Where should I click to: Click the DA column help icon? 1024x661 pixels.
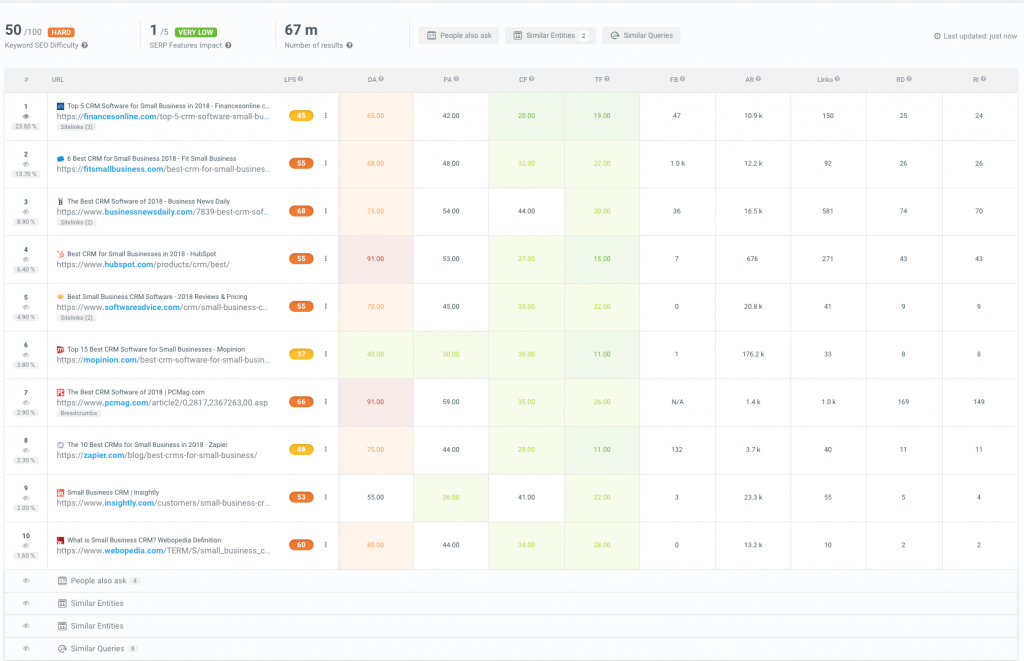click(381, 79)
